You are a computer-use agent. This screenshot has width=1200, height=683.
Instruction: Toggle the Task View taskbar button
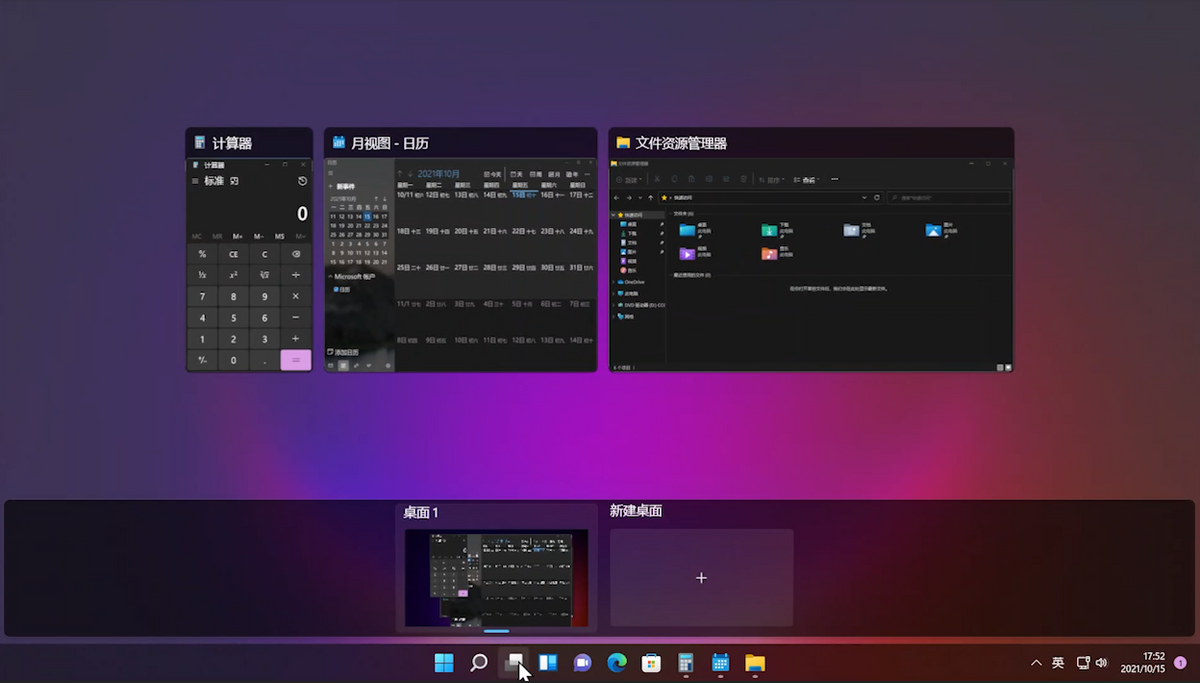coord(514,663)
